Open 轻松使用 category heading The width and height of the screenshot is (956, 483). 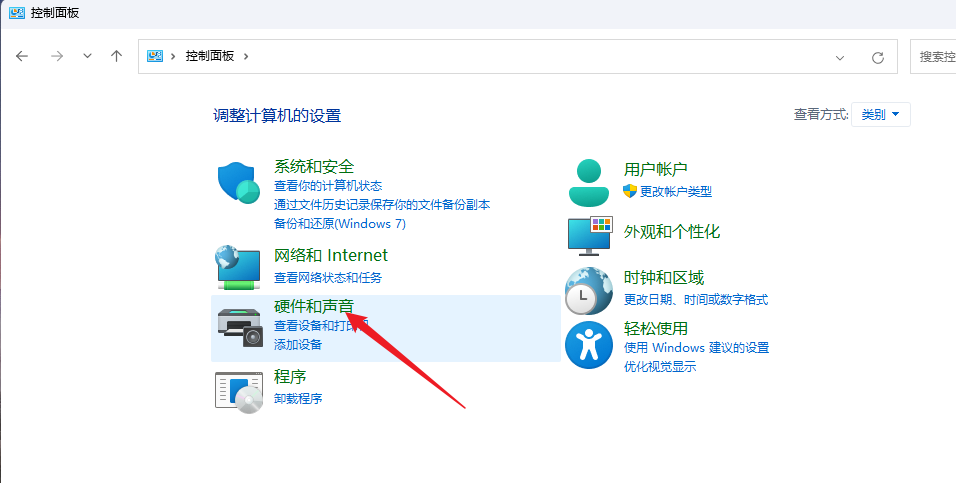point(656,328)
